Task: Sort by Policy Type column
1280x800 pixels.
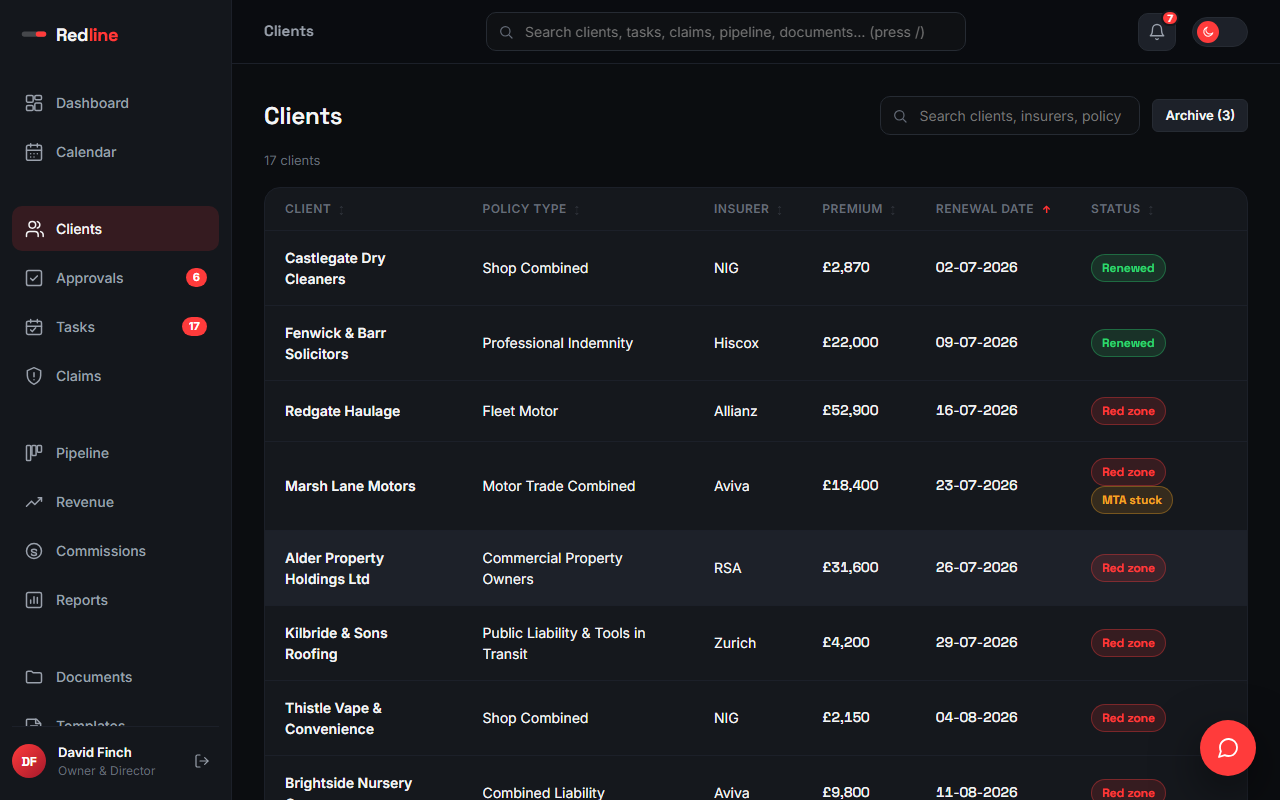Action: click(531, 209)
